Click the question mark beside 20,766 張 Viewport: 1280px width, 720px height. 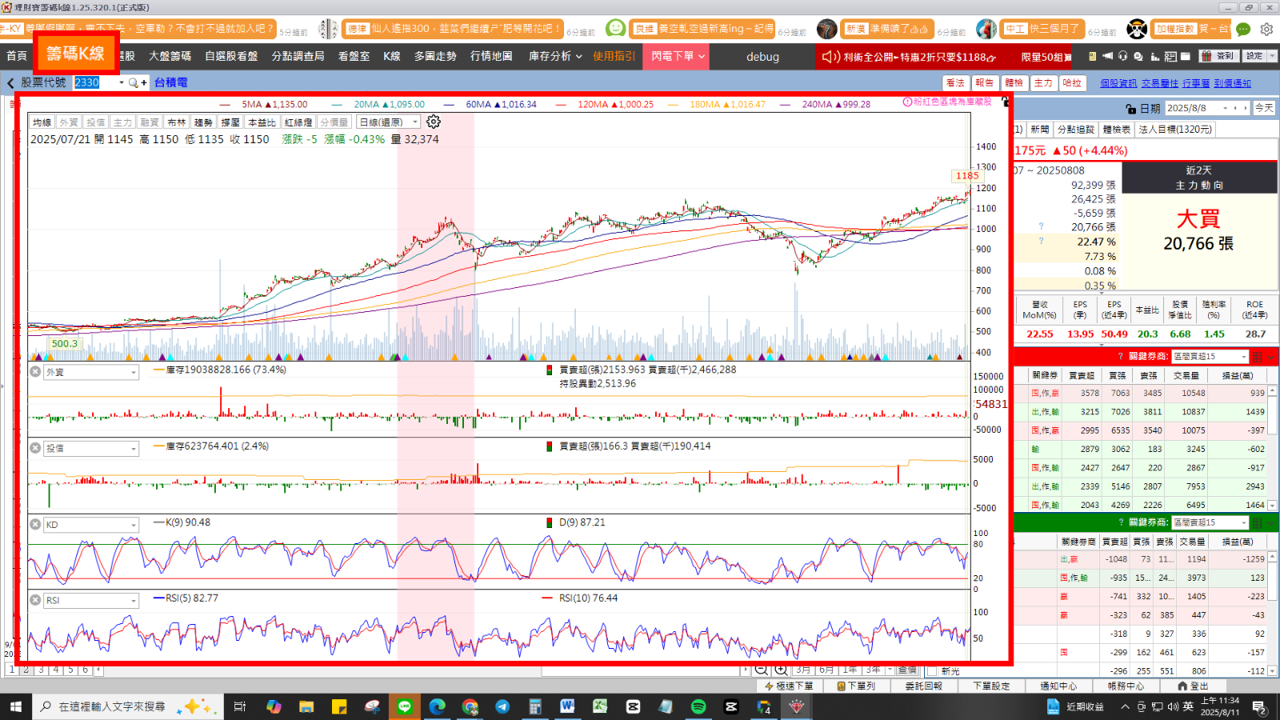[x=1041, y=227]
